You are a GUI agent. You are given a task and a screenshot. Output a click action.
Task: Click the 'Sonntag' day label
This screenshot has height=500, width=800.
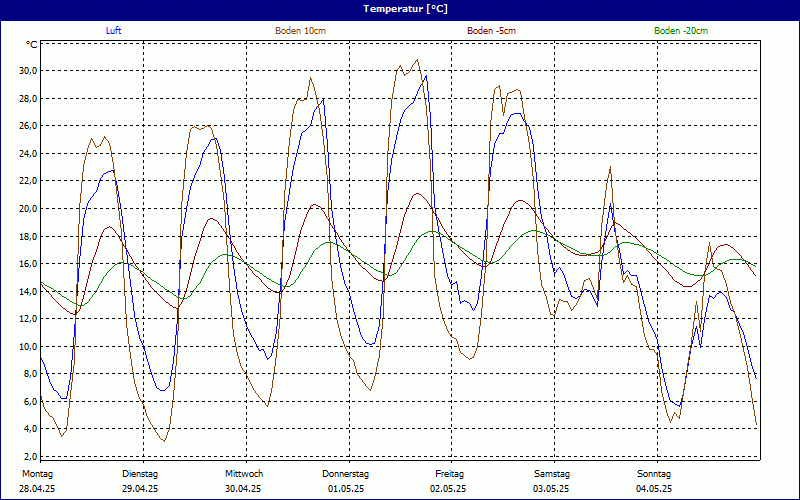pyautogui.click(x=654, y=474)
